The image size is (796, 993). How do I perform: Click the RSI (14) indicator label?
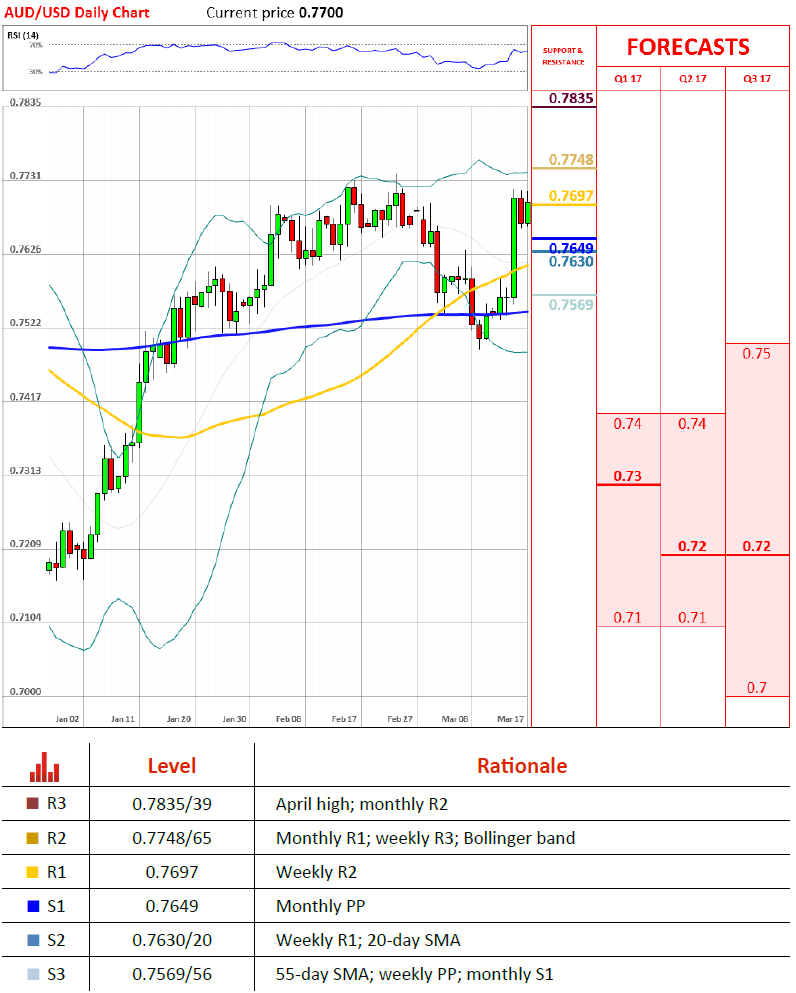coord(23,36)
